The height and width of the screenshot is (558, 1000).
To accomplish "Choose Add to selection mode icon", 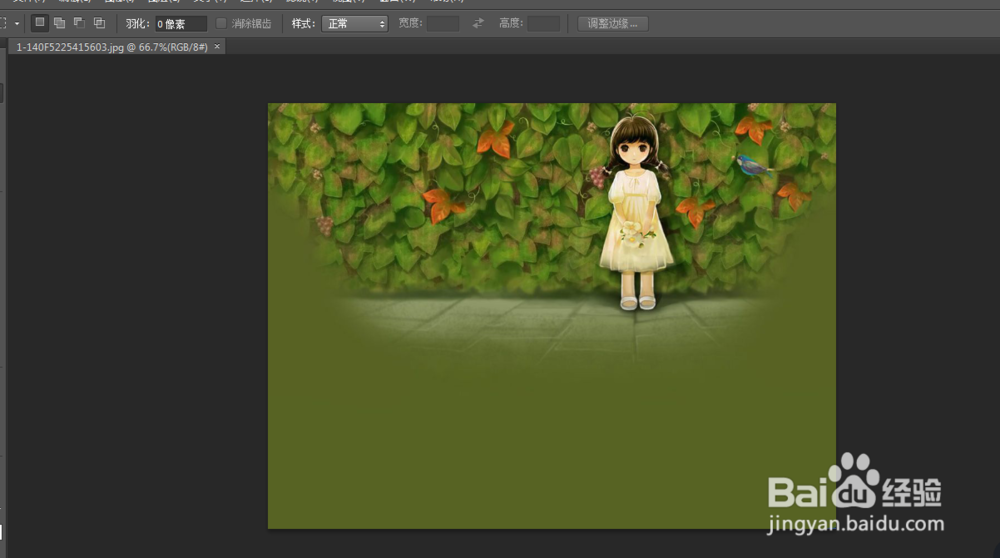I will click(x=59, y=23).
